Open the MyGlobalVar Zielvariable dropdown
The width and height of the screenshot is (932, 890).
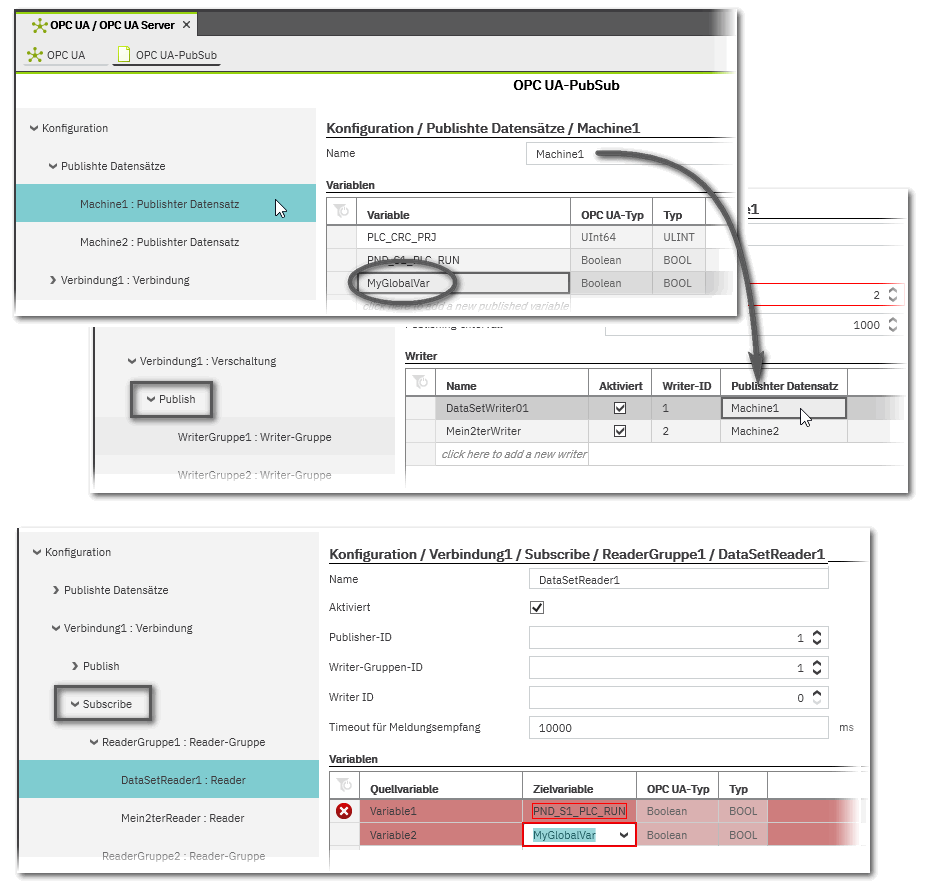[624, 835]
